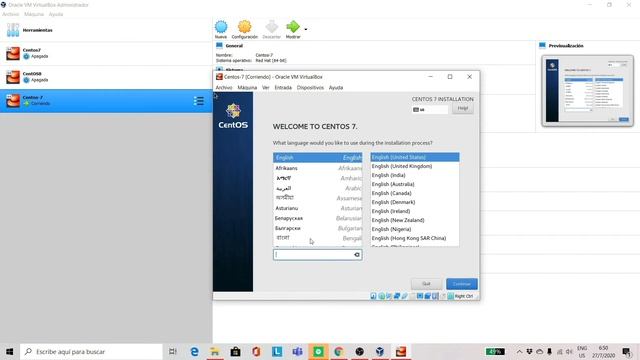The height and width of the screenshot is (360, 640).
Task: Select the Amharic language row
Action: 318,178
